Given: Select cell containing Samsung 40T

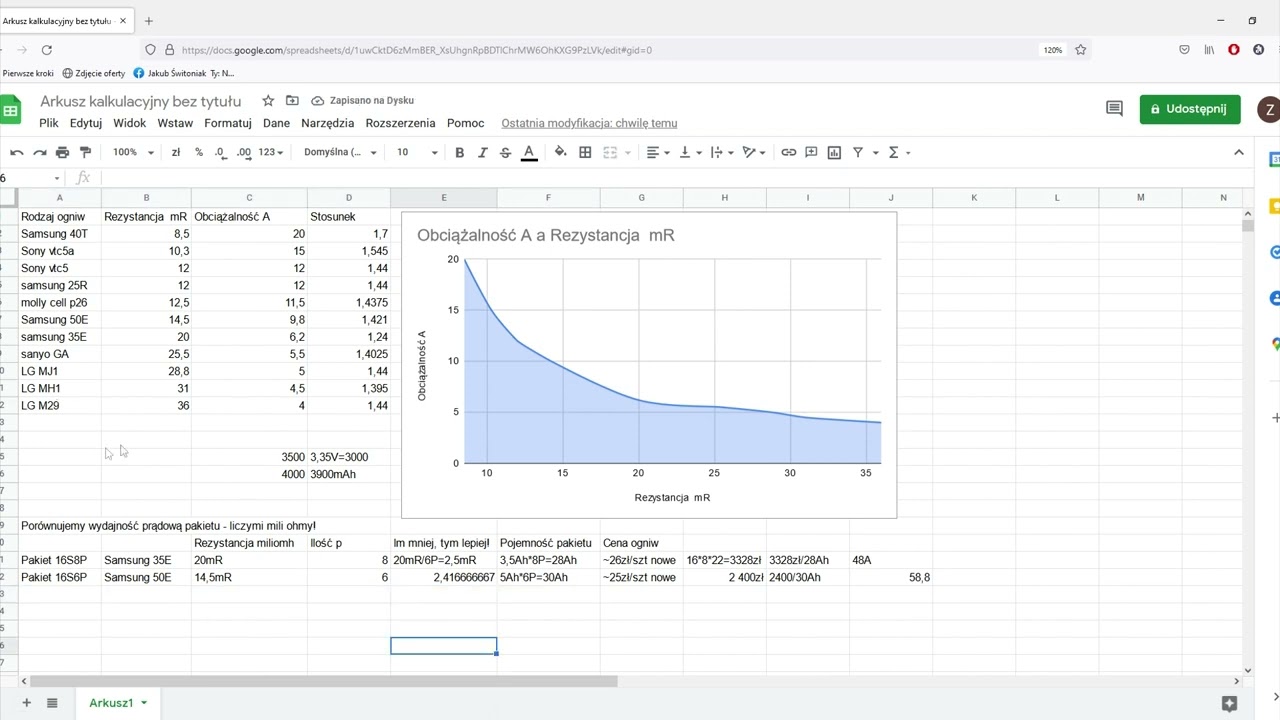Looking at the screenshot, I should pyautogui.click(x=60, y=234).
